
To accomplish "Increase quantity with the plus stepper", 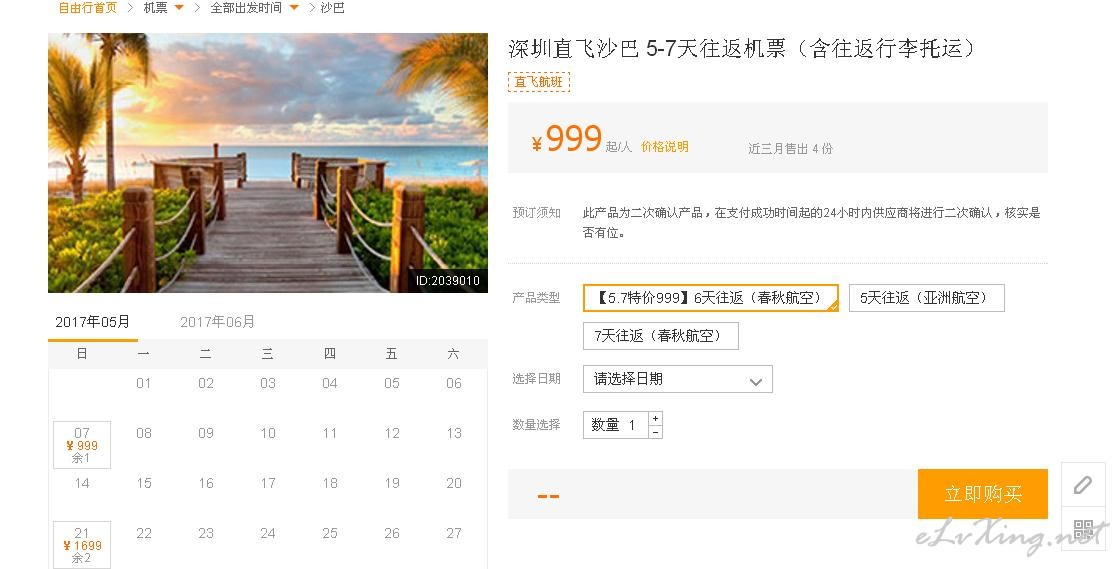I will [655, 418].
